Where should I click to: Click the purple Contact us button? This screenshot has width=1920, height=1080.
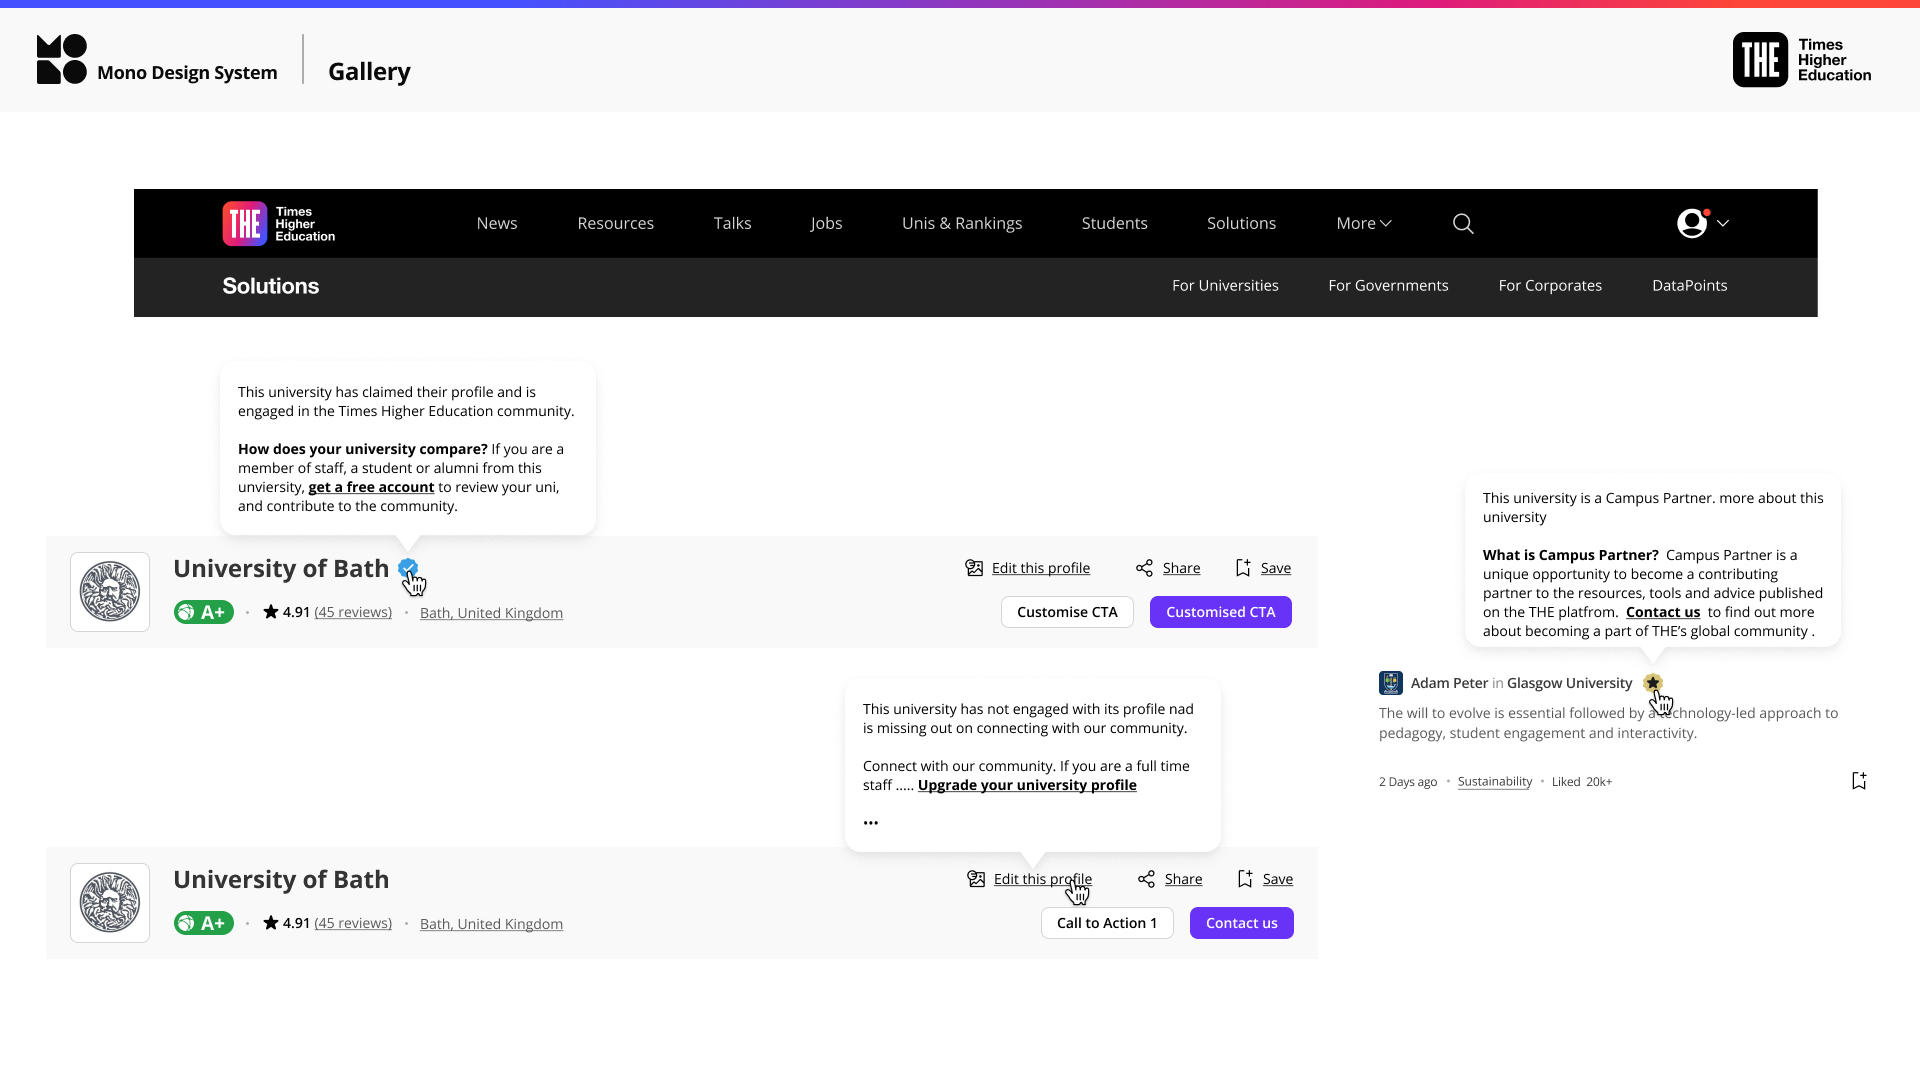pyautogui.click(x=1242, y=923)
